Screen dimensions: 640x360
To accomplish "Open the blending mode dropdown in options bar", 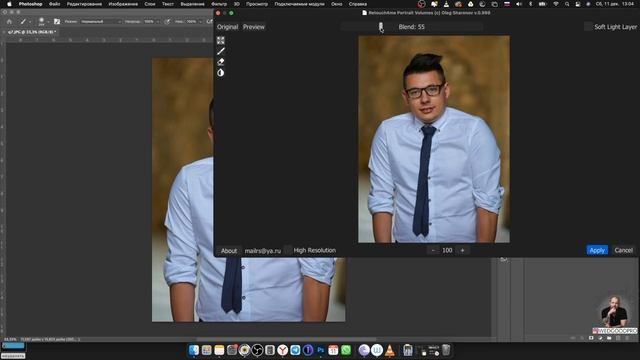I will (x=100, y=22).
